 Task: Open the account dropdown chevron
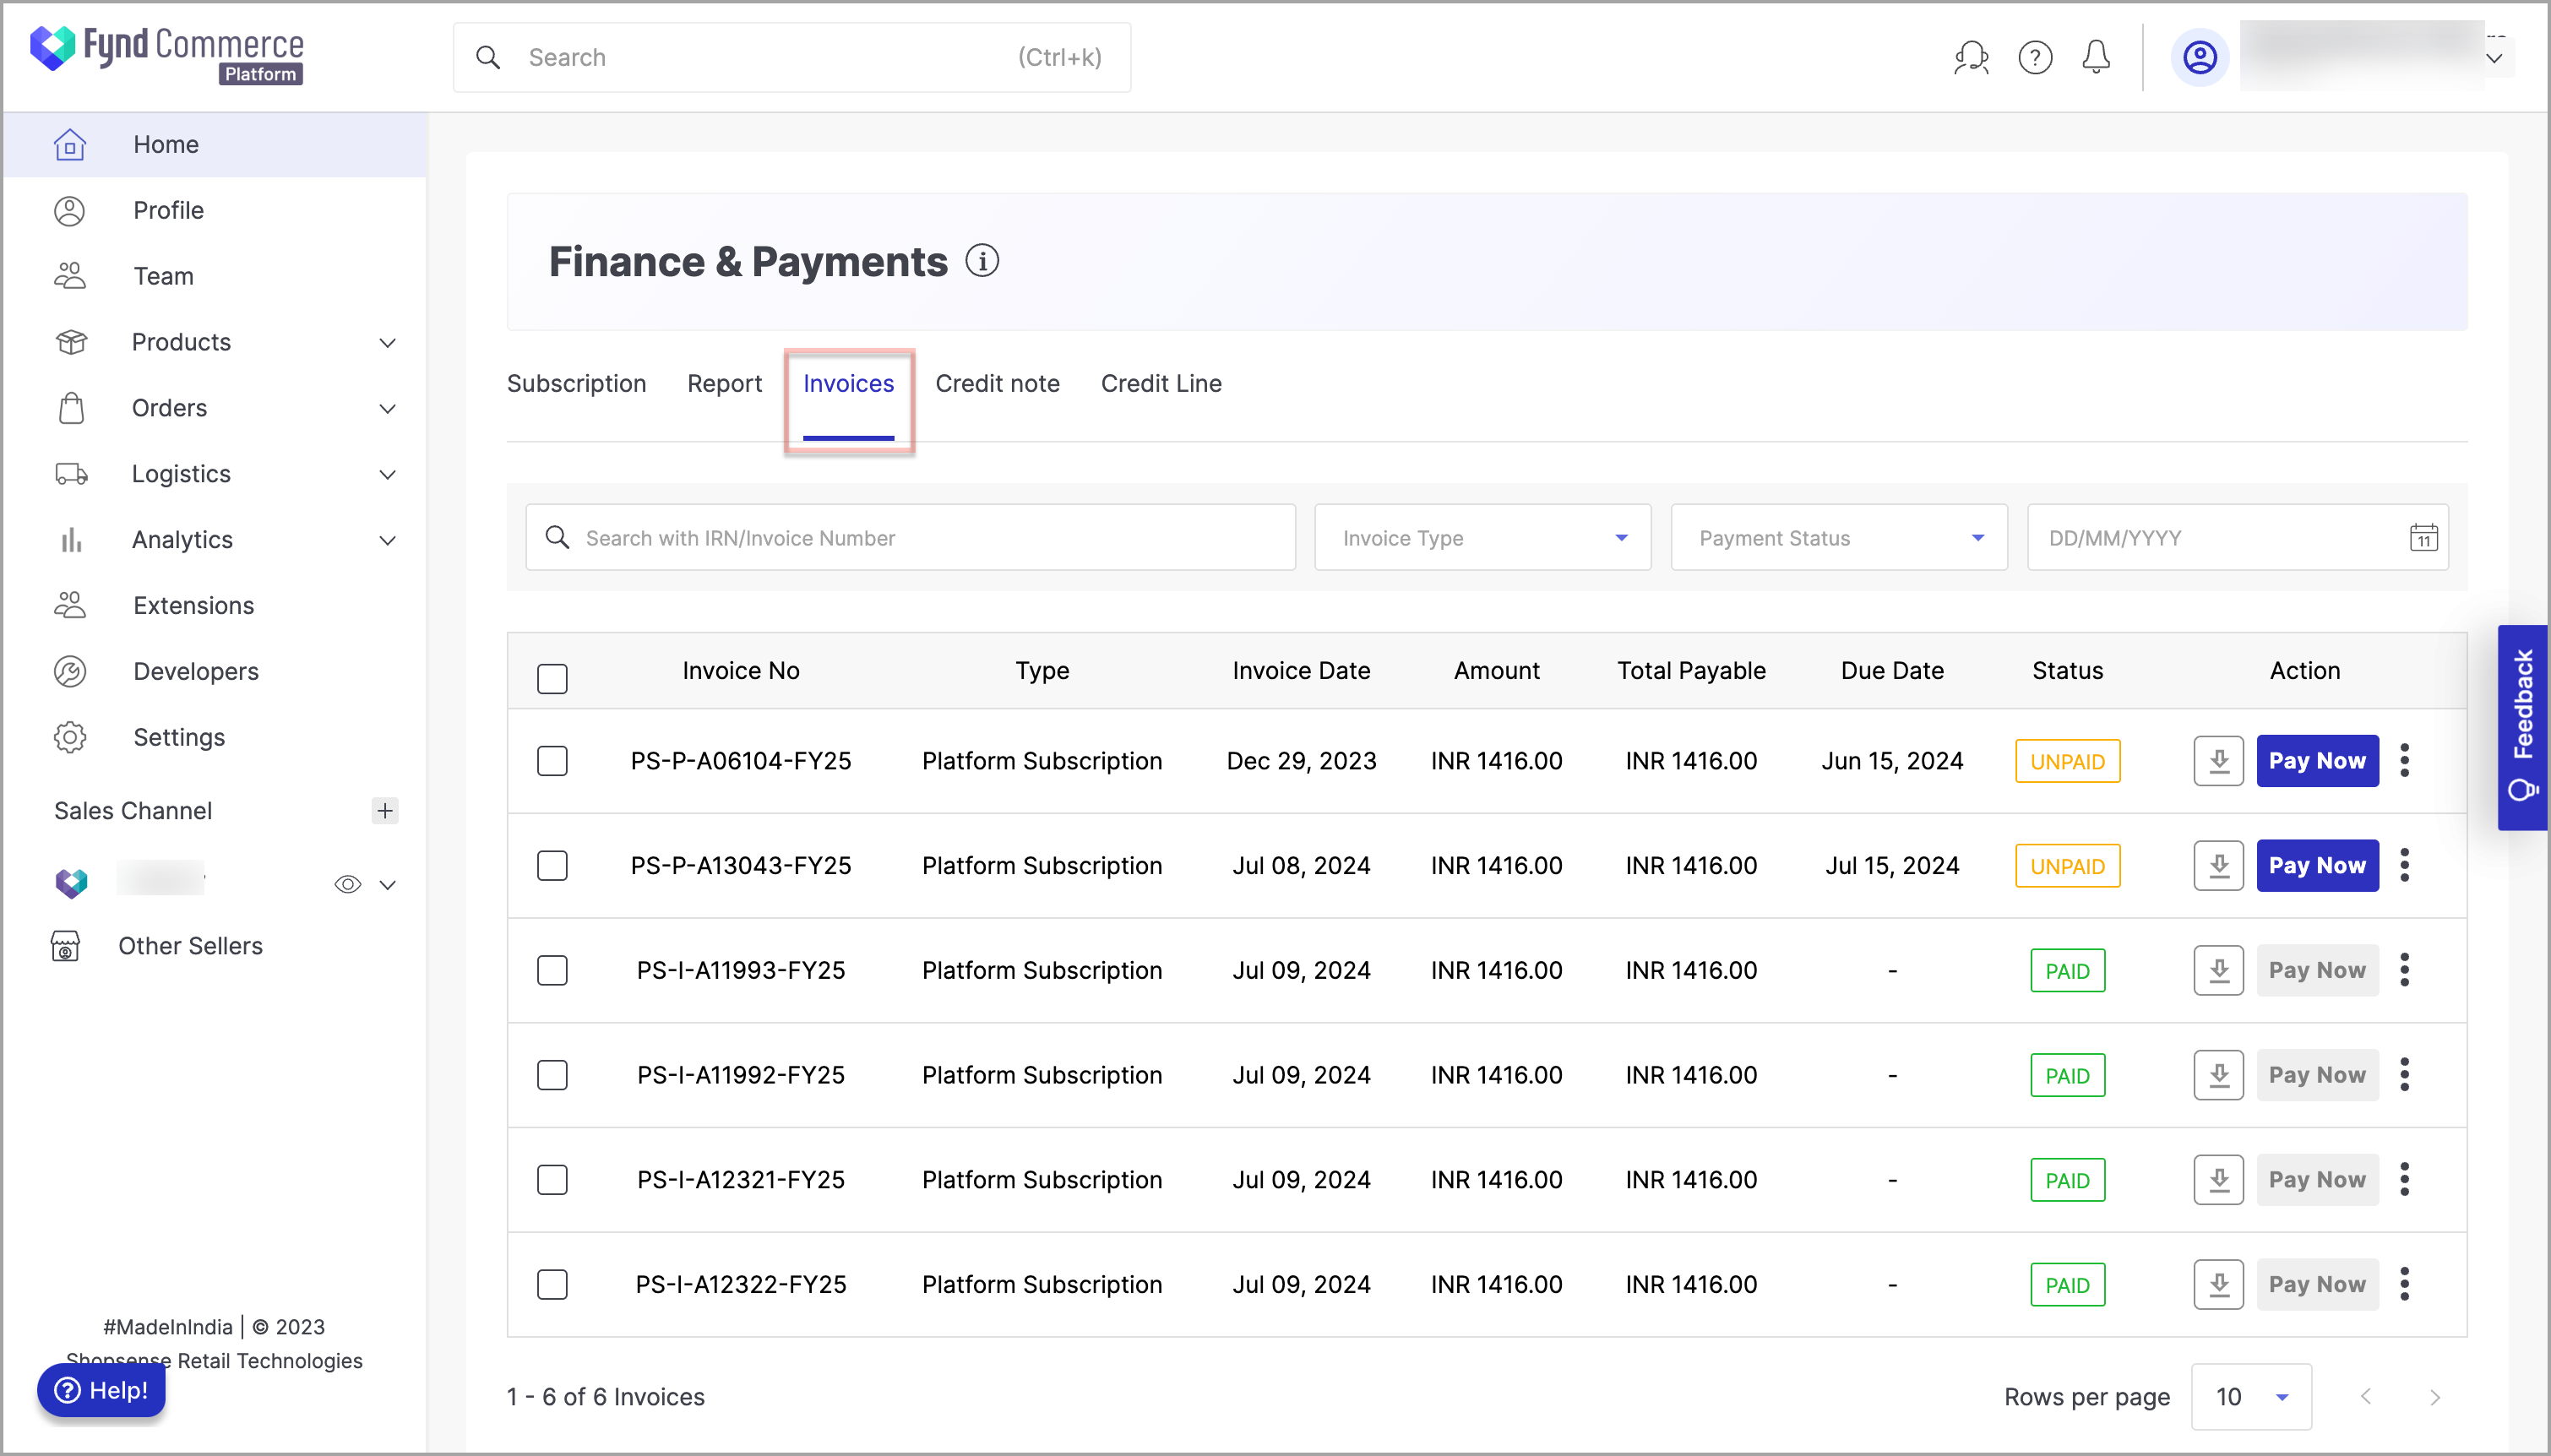coord(2494,59)
